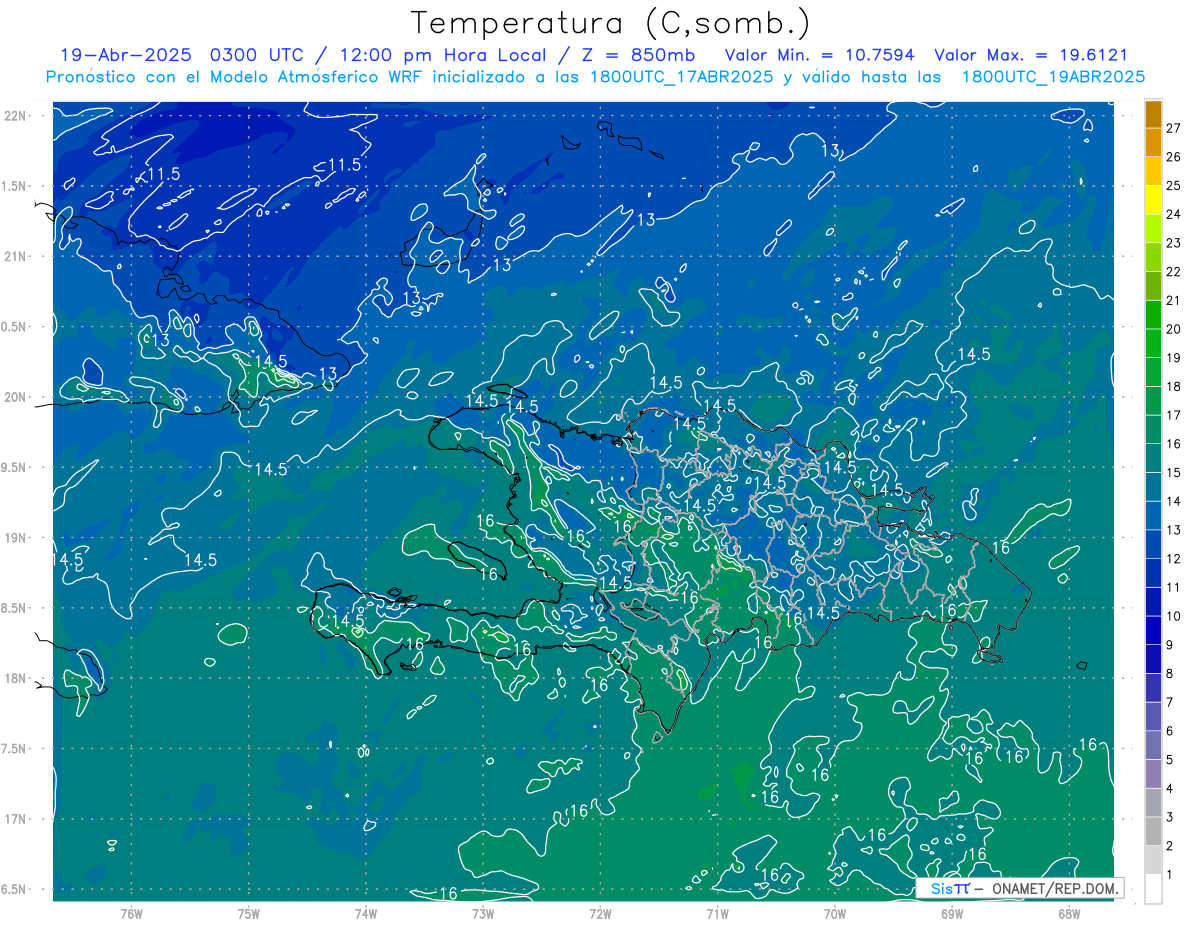1200x927 pixels.
Task: Click the '76W' longitude axis label
Action: [131, 914]
